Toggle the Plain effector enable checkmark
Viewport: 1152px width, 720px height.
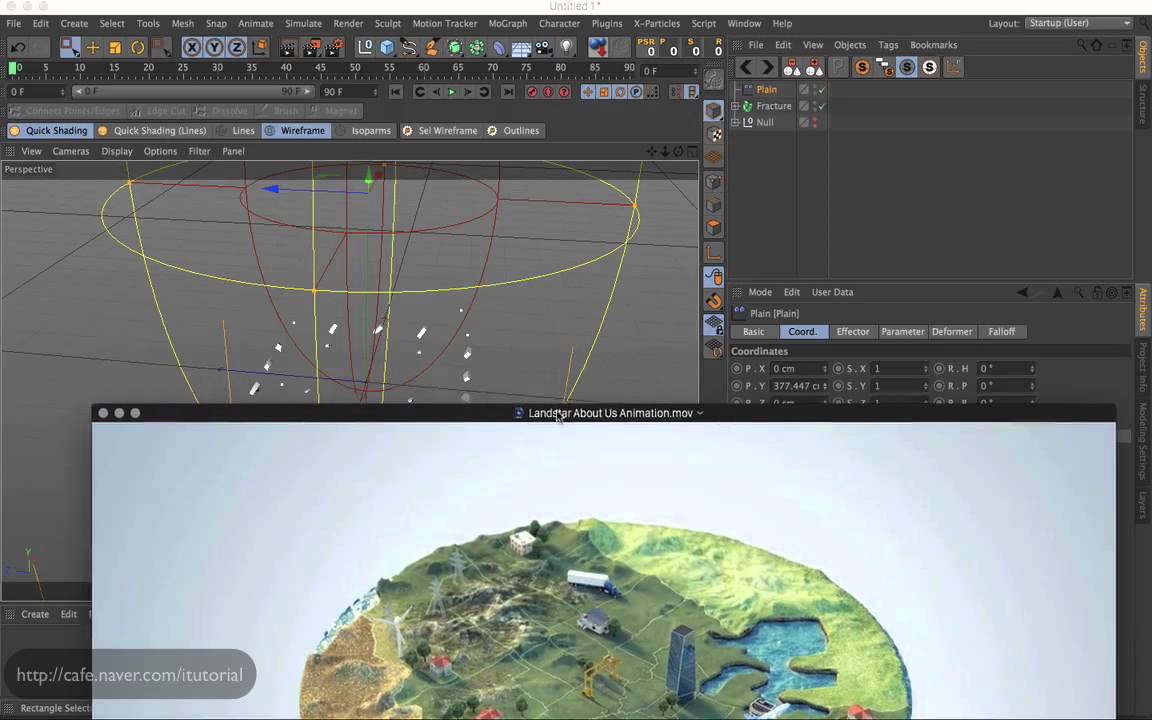pos(821,90)
